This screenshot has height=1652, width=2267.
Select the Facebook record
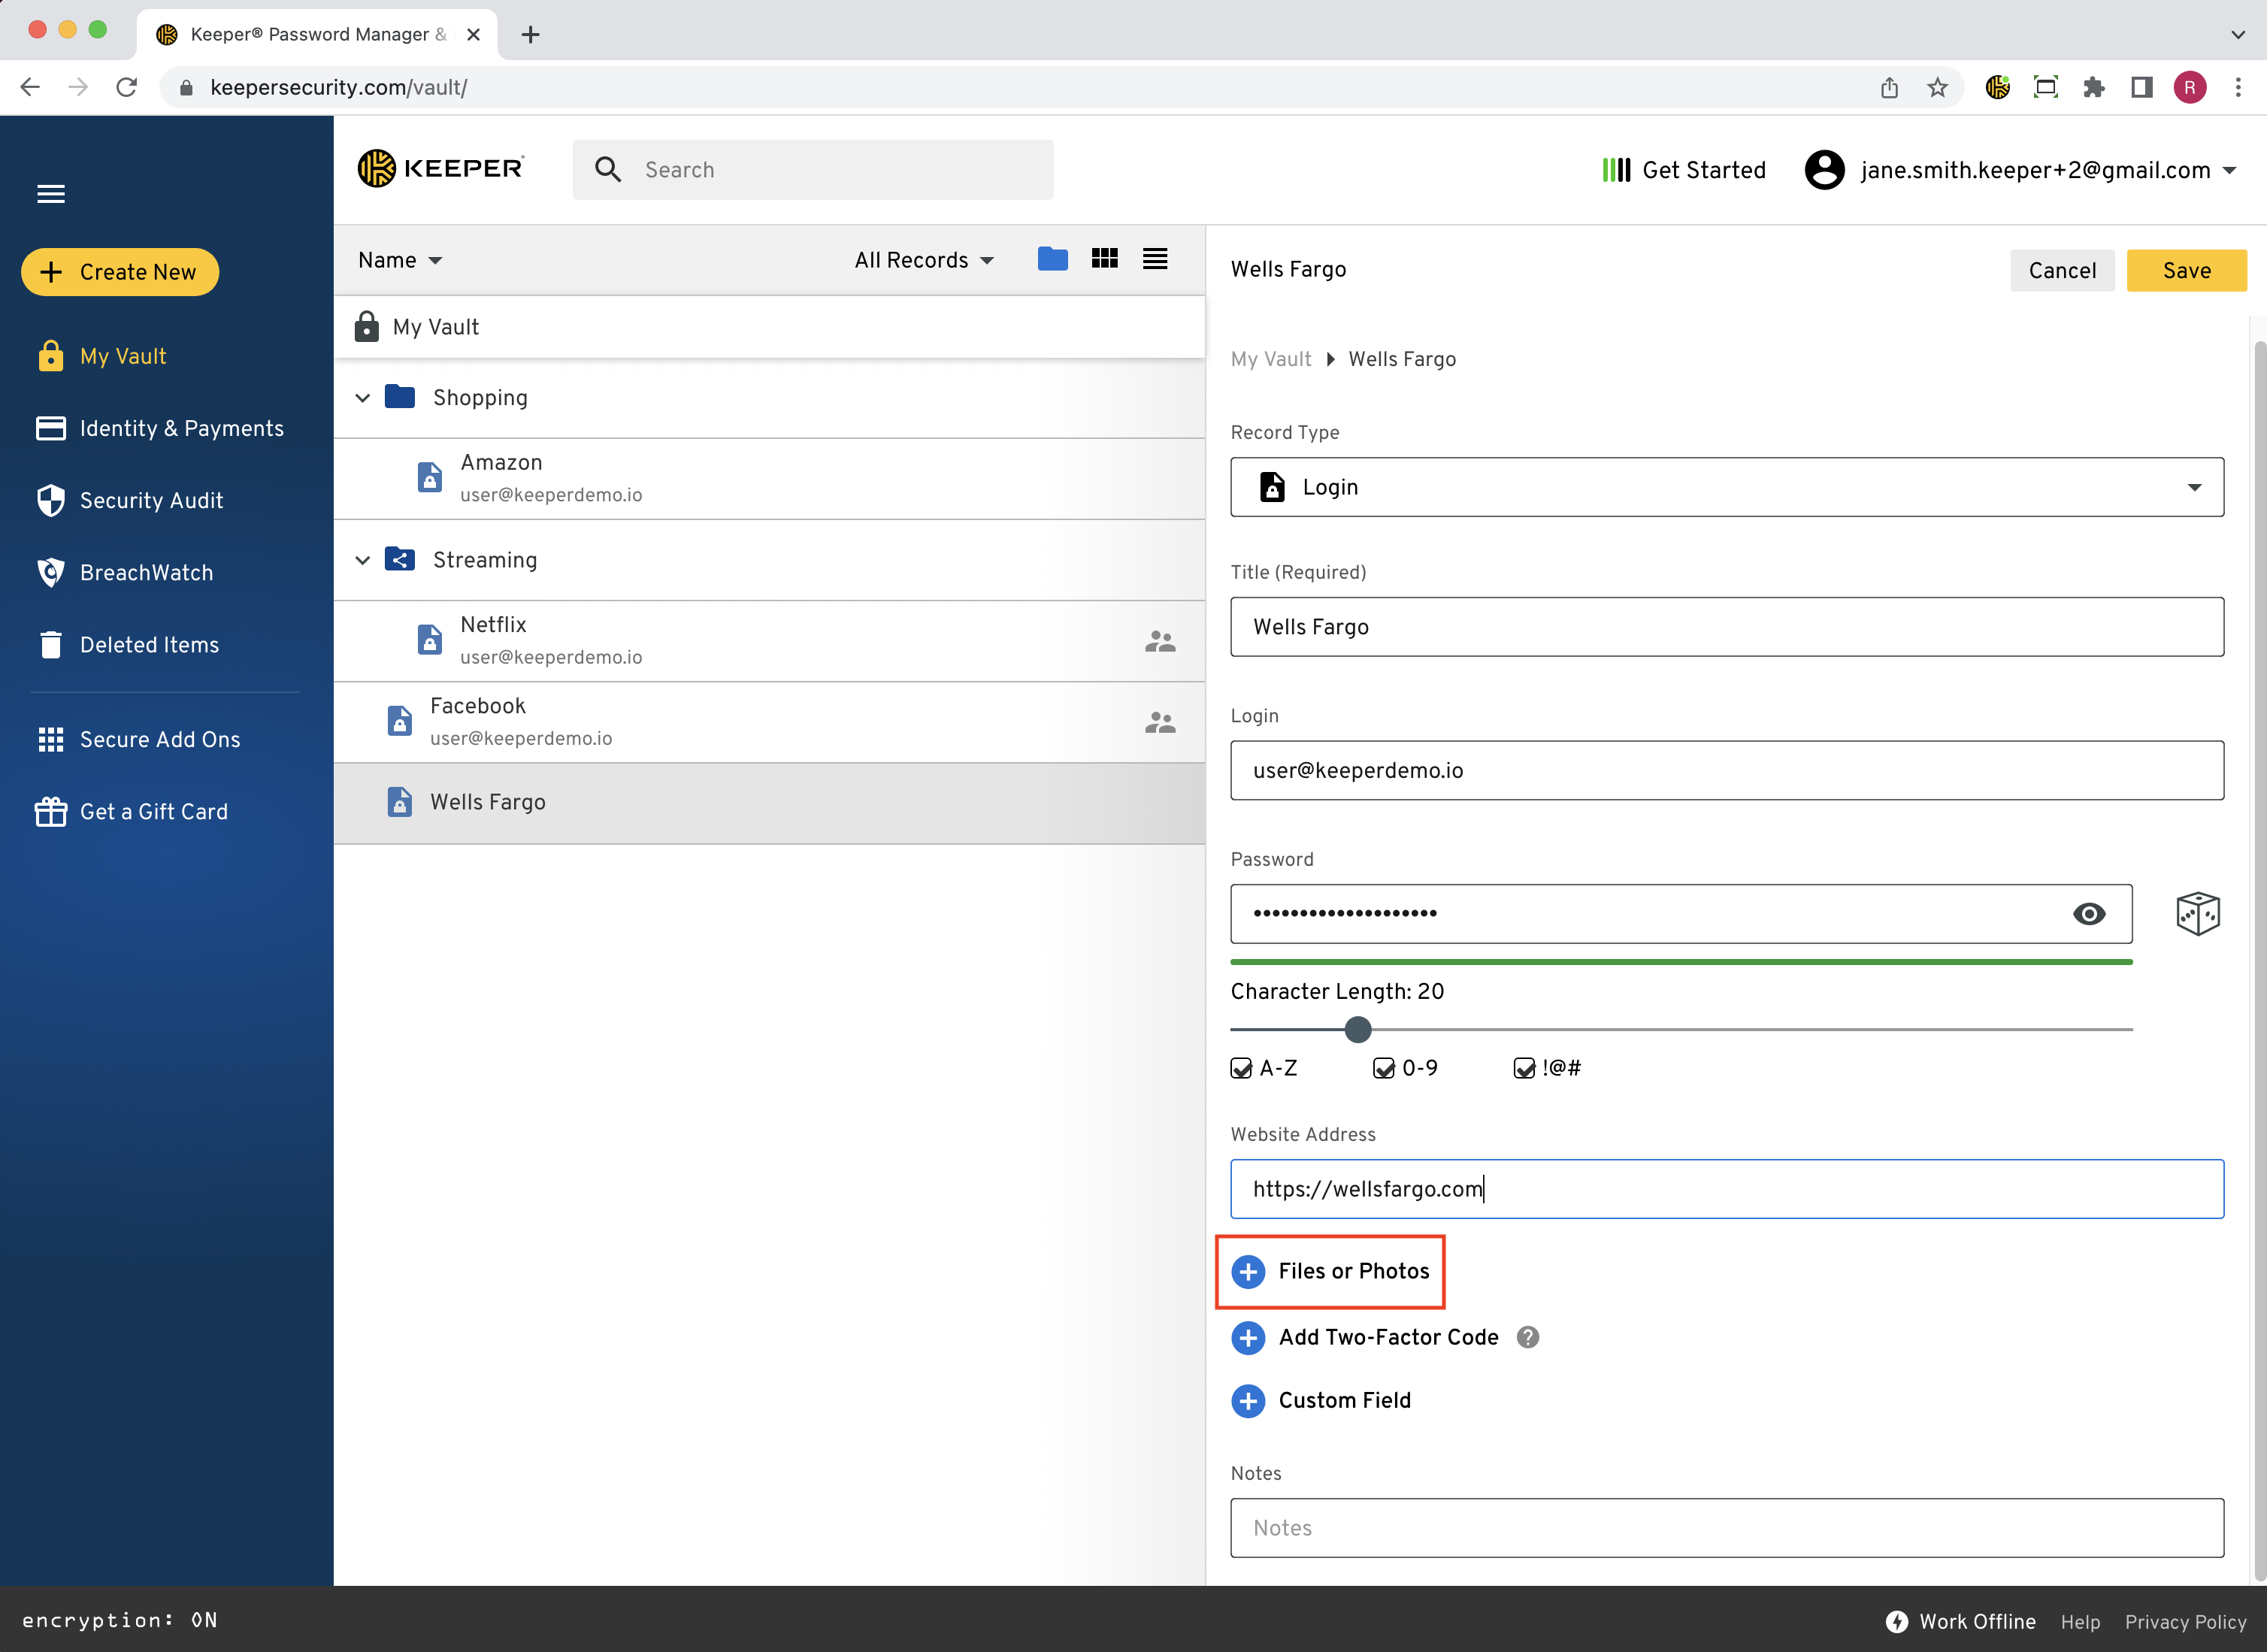tap(768, 722)
